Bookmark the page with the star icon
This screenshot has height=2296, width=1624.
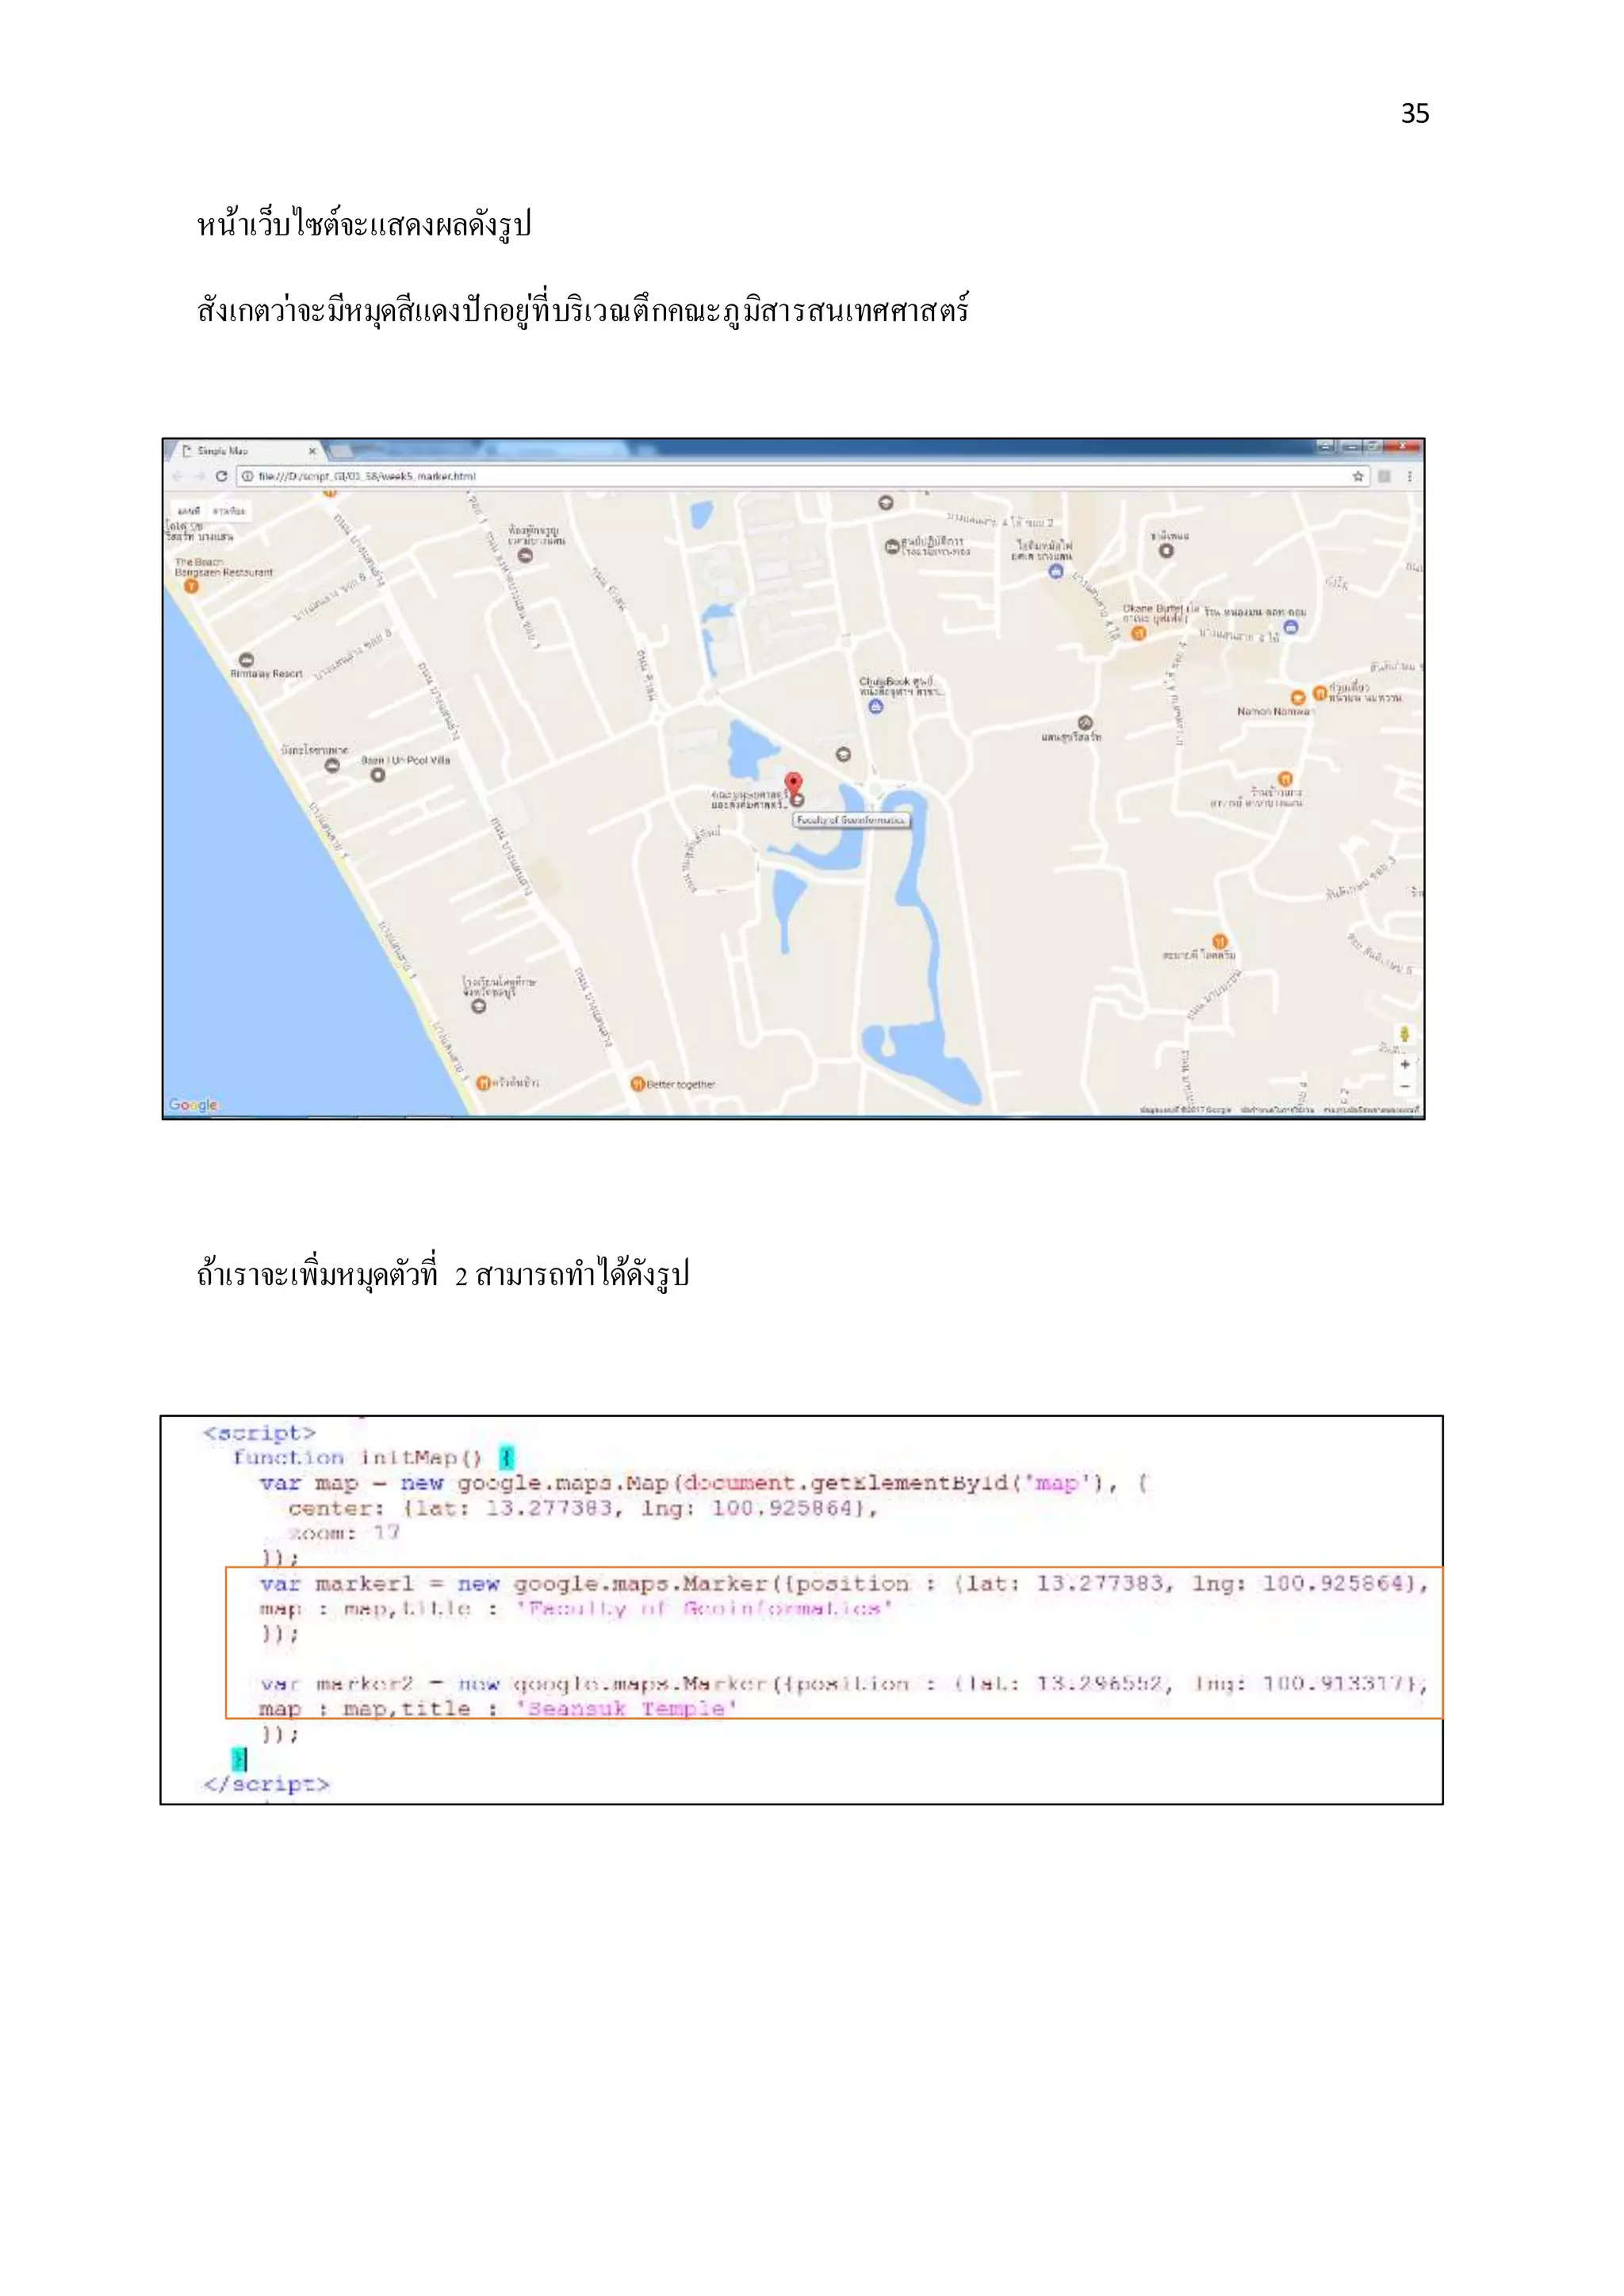(x=1358, y=476)
